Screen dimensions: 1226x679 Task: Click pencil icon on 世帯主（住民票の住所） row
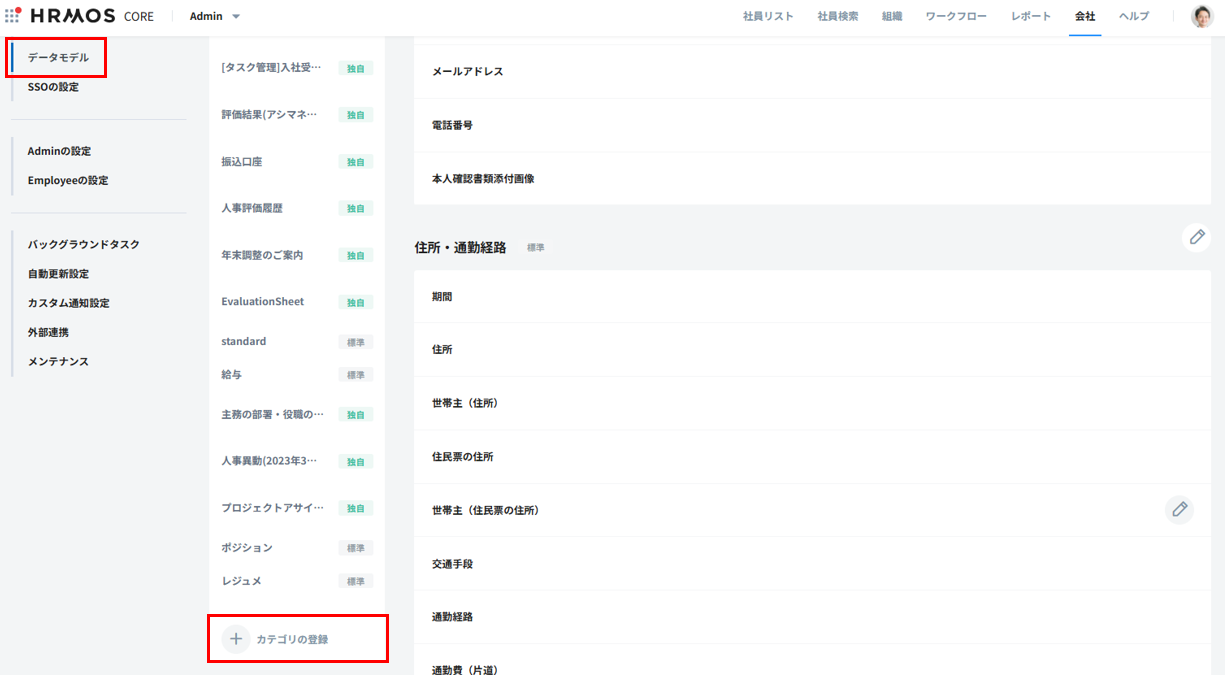tap(1179, 510)
